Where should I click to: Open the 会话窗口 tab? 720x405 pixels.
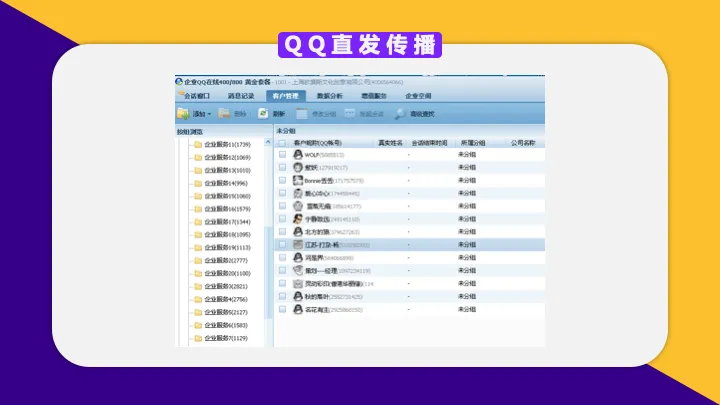197,96
